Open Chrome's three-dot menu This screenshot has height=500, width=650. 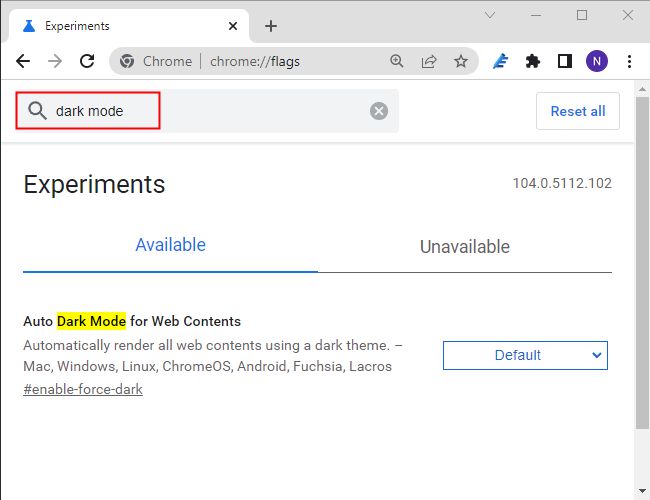(x=629, y=61)
